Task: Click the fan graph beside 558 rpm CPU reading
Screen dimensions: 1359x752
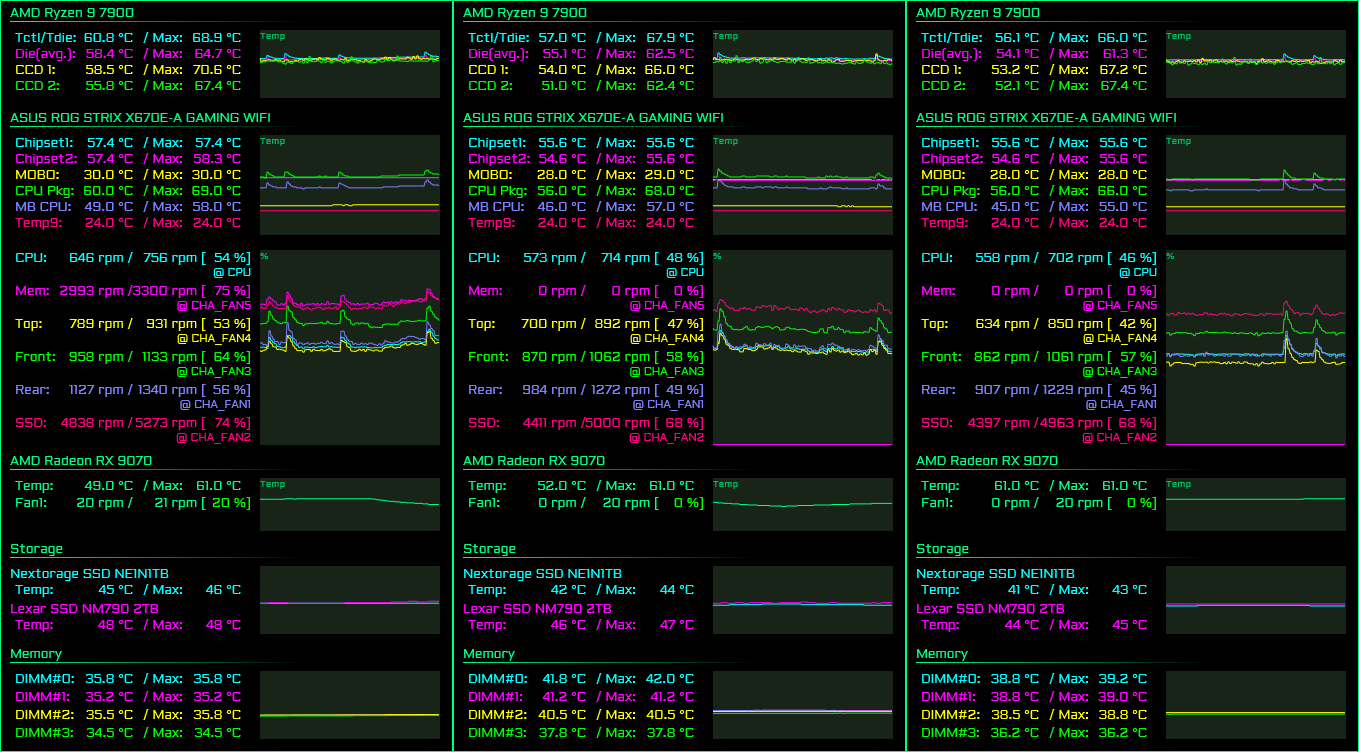Action: pos(1256,347)
